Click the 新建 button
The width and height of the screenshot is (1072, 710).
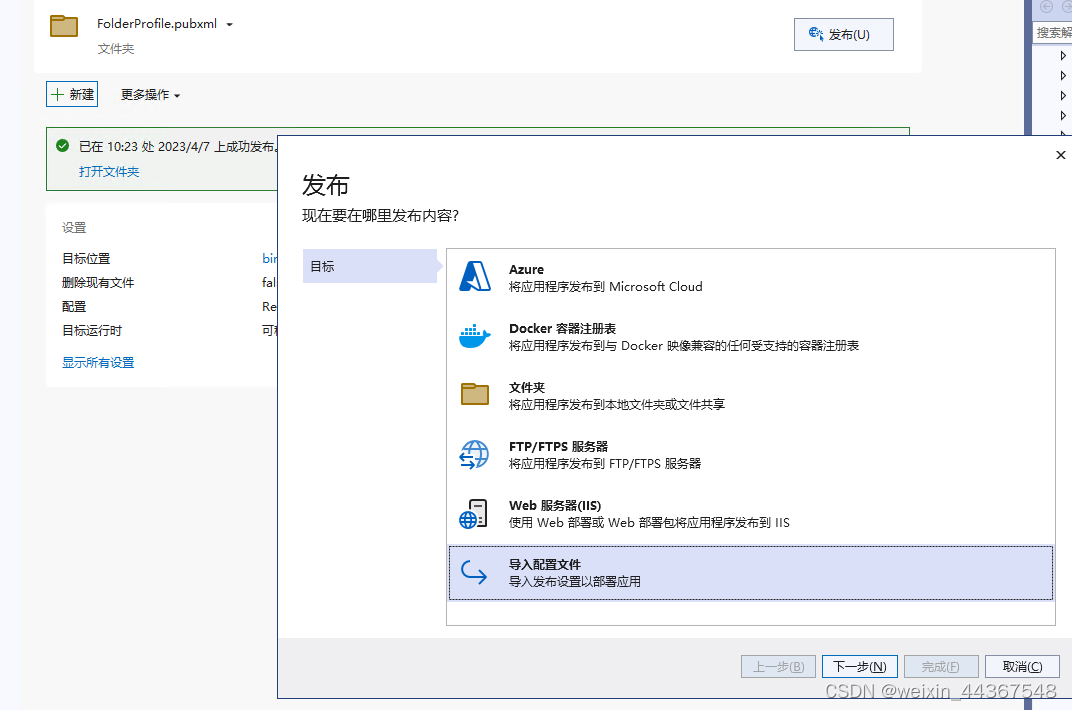coord(72,94)
